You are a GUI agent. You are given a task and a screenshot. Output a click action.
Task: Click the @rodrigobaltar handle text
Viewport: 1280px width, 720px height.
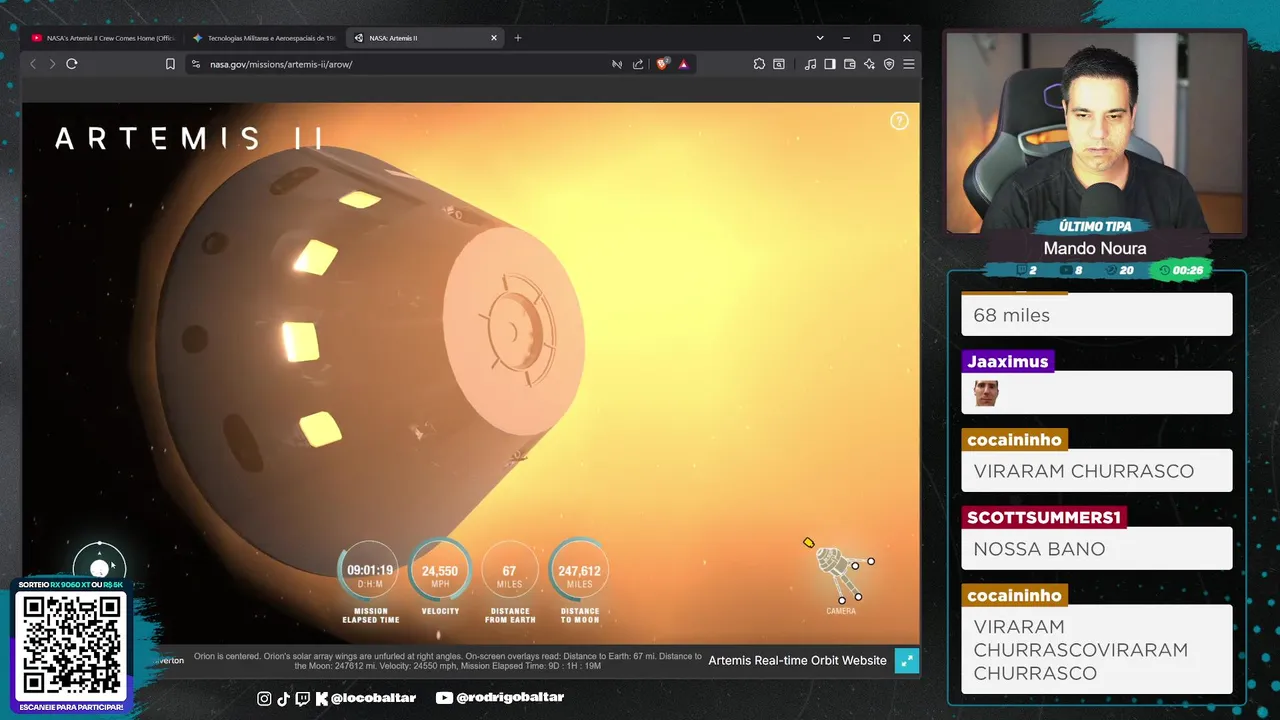click(510, 698)
